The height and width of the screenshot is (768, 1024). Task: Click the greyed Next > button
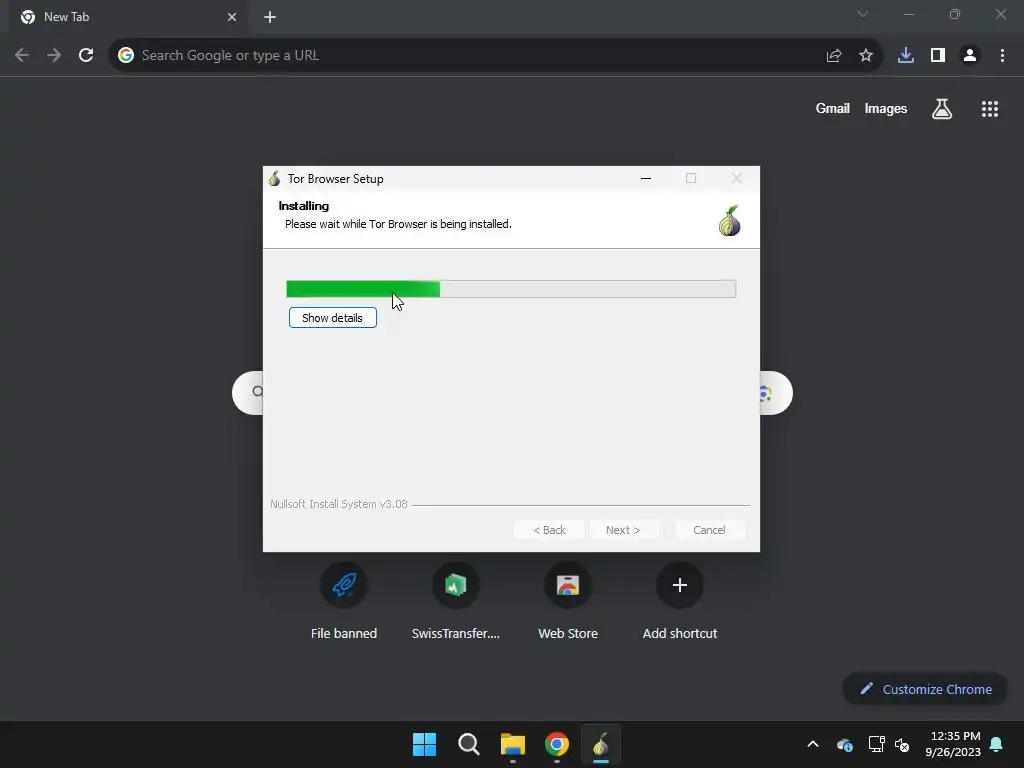pos(623,530)
